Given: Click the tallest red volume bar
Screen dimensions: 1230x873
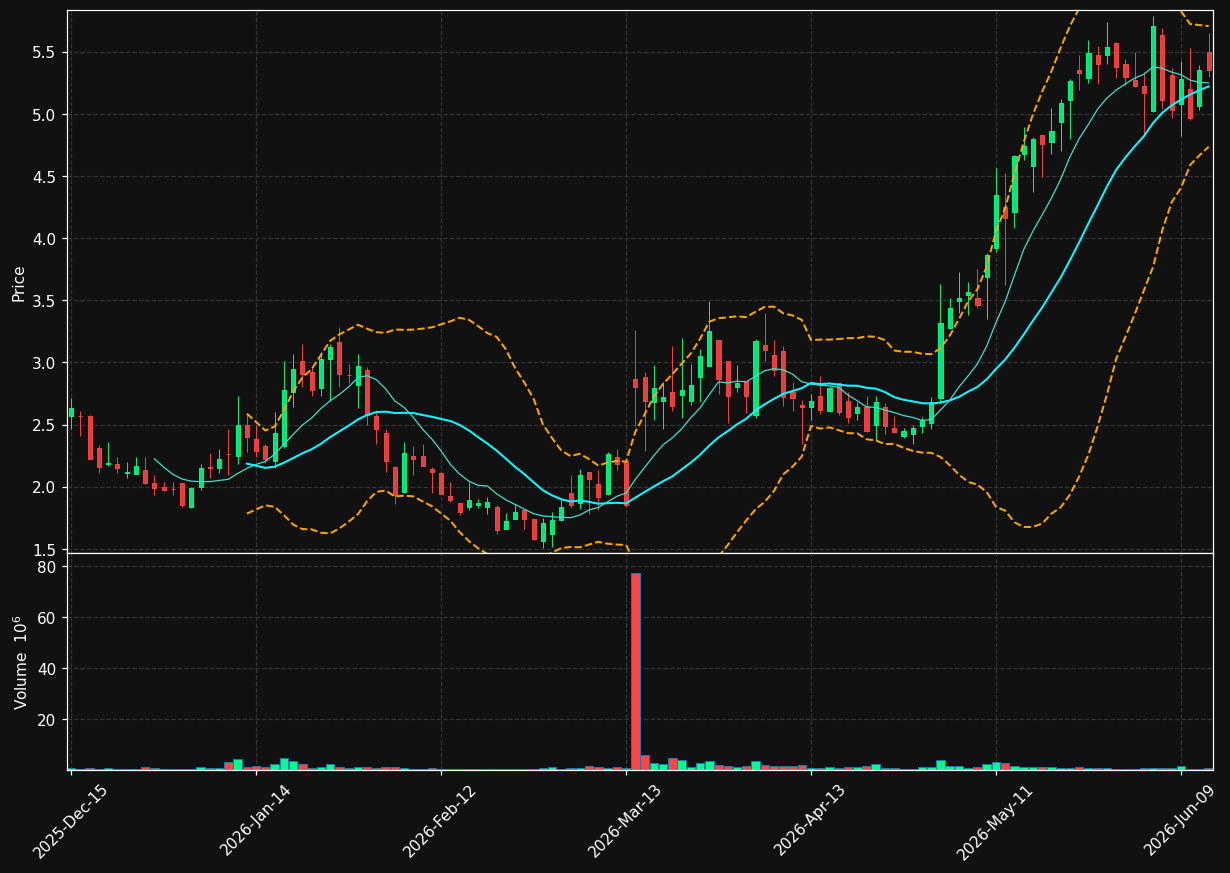Looking at the screenshot, I should point(635,672).
